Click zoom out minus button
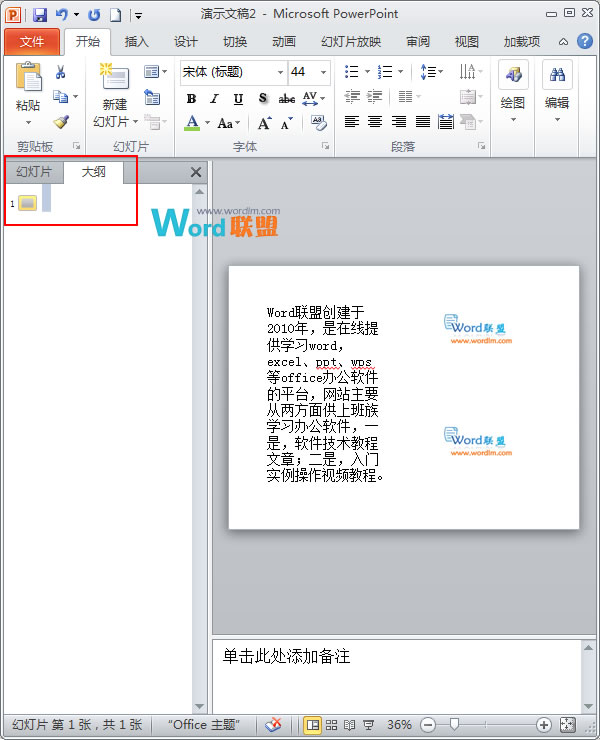Screen dimensions: 600x740 [x=428, y=724]
